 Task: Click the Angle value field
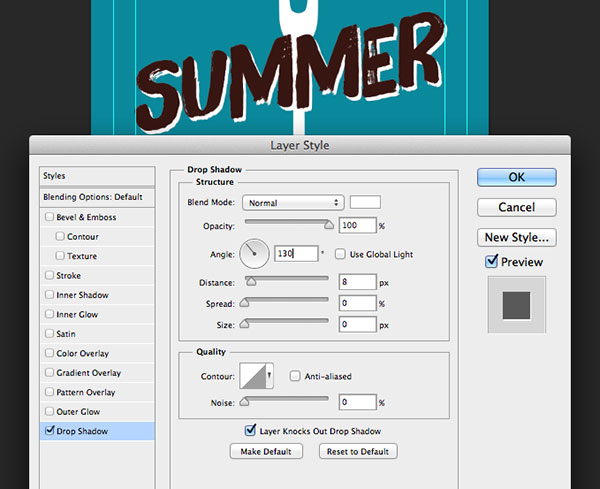296,254
